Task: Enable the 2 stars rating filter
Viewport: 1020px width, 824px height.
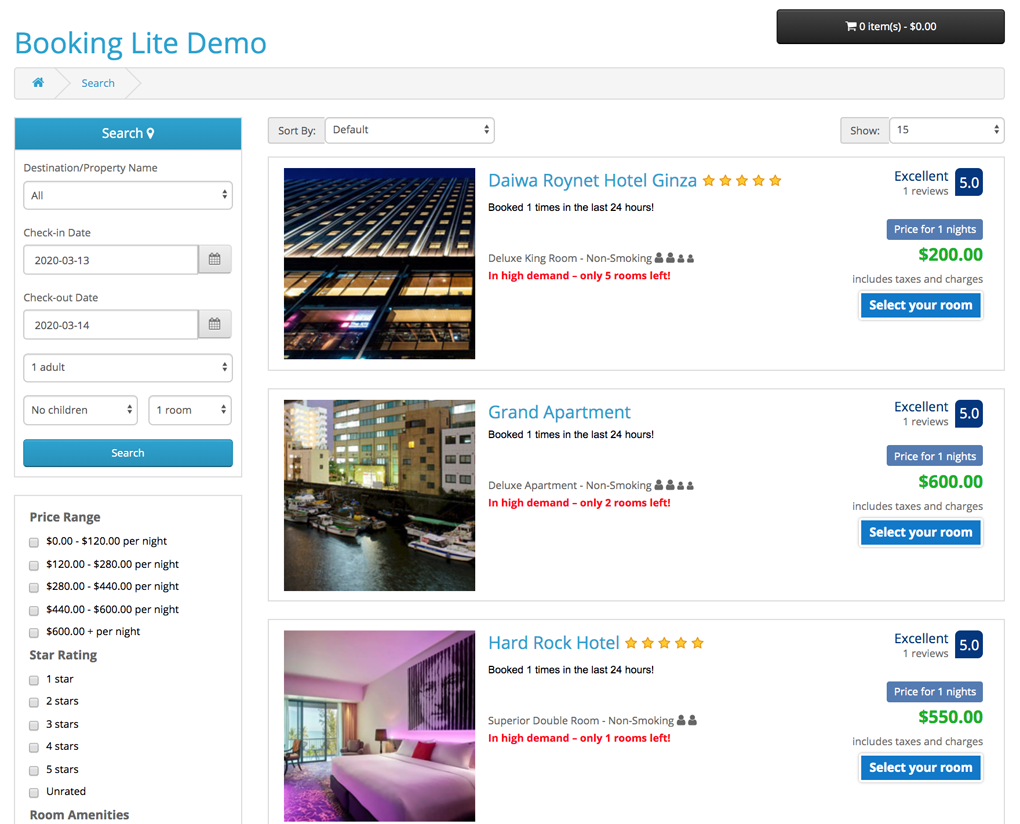Action: click(x=34, y=702)
